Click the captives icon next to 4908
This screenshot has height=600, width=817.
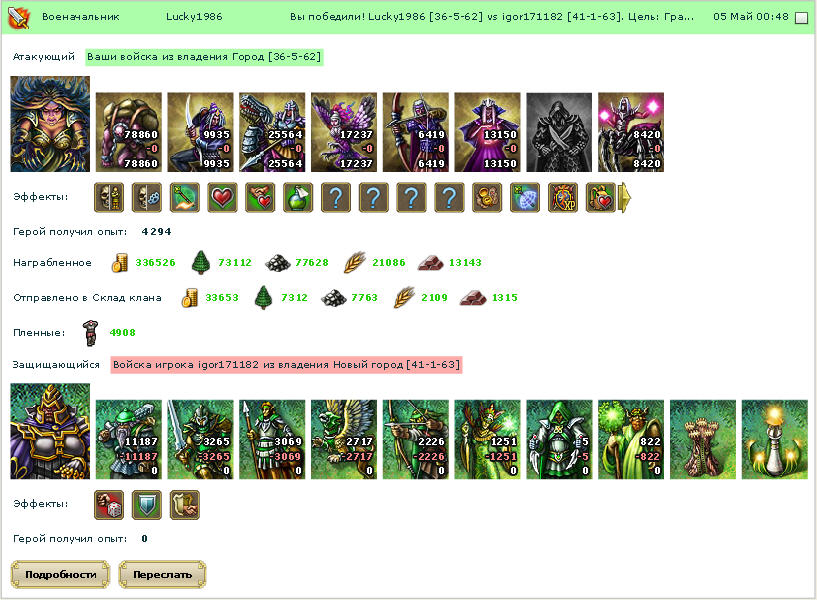pos(91,333)
